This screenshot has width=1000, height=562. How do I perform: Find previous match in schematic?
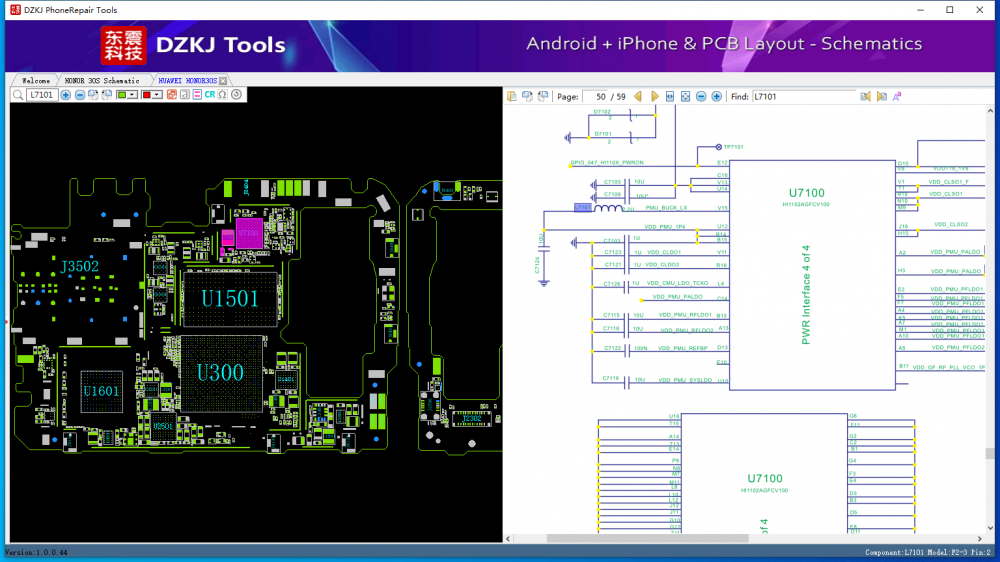tap(865, 96)
